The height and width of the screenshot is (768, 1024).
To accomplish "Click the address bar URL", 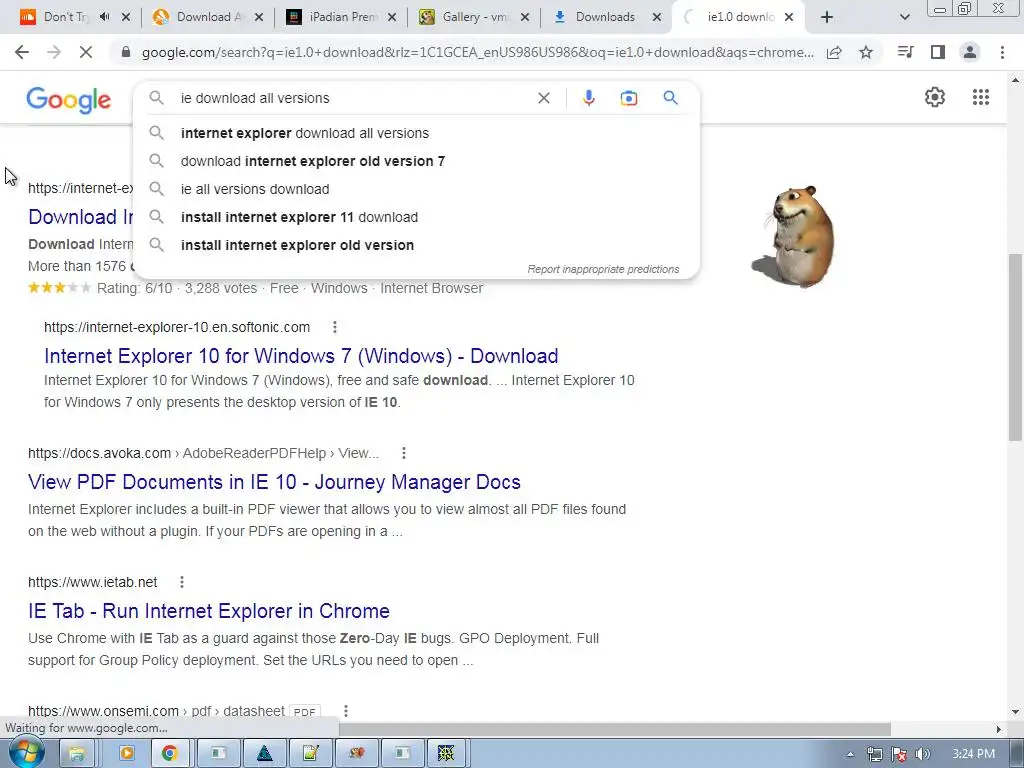I will click(x=477, y=52).
